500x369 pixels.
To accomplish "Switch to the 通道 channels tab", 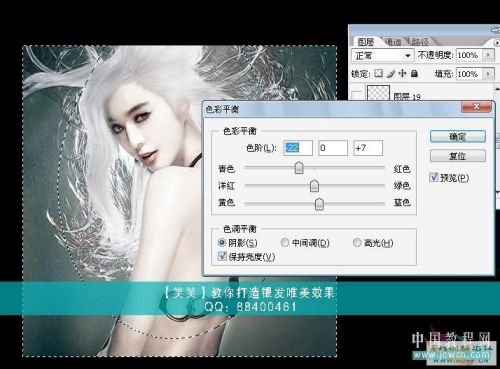I will [393, 42].
